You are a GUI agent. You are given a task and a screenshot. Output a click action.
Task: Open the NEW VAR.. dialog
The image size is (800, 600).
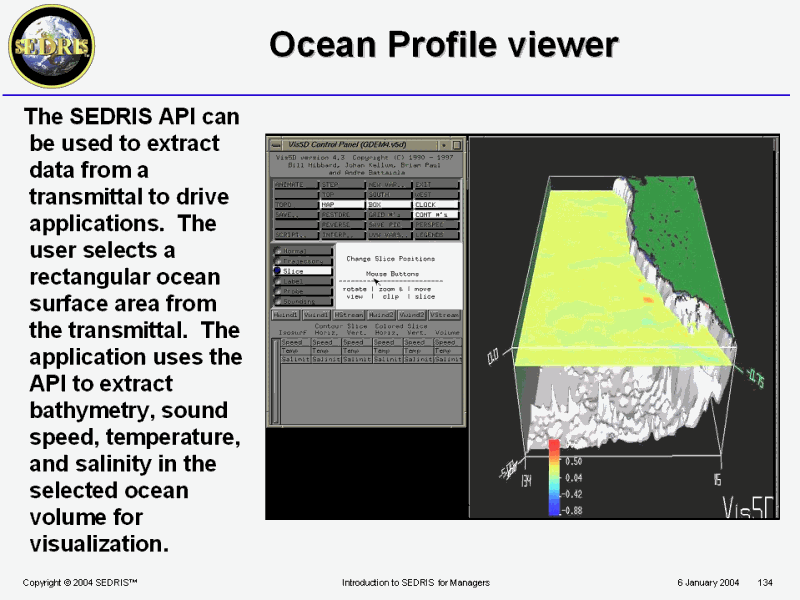(x=388, y=184)
